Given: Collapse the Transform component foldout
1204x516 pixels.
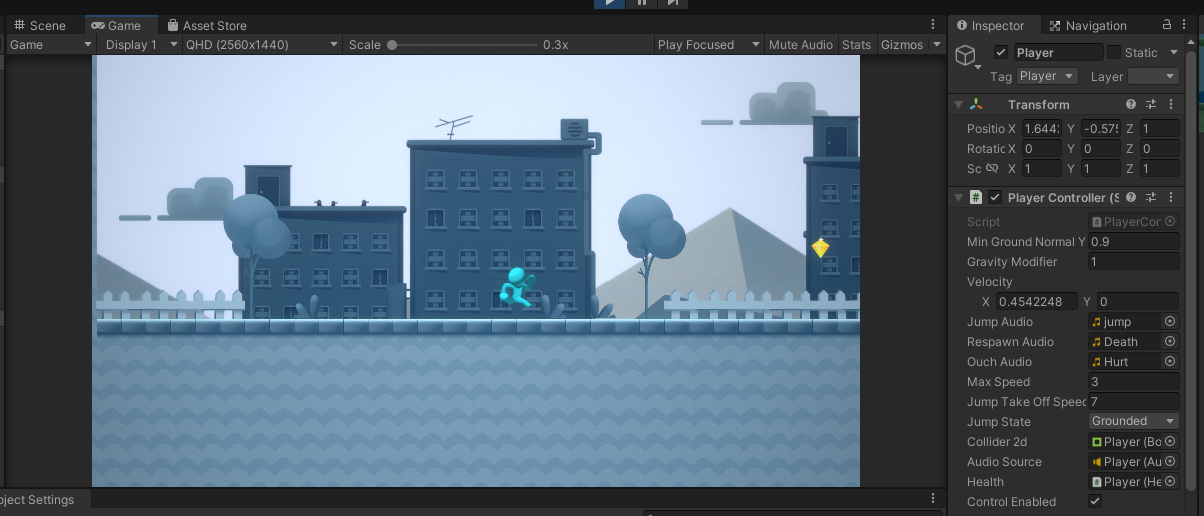Looking at the screenshot, I should (959, 105).
